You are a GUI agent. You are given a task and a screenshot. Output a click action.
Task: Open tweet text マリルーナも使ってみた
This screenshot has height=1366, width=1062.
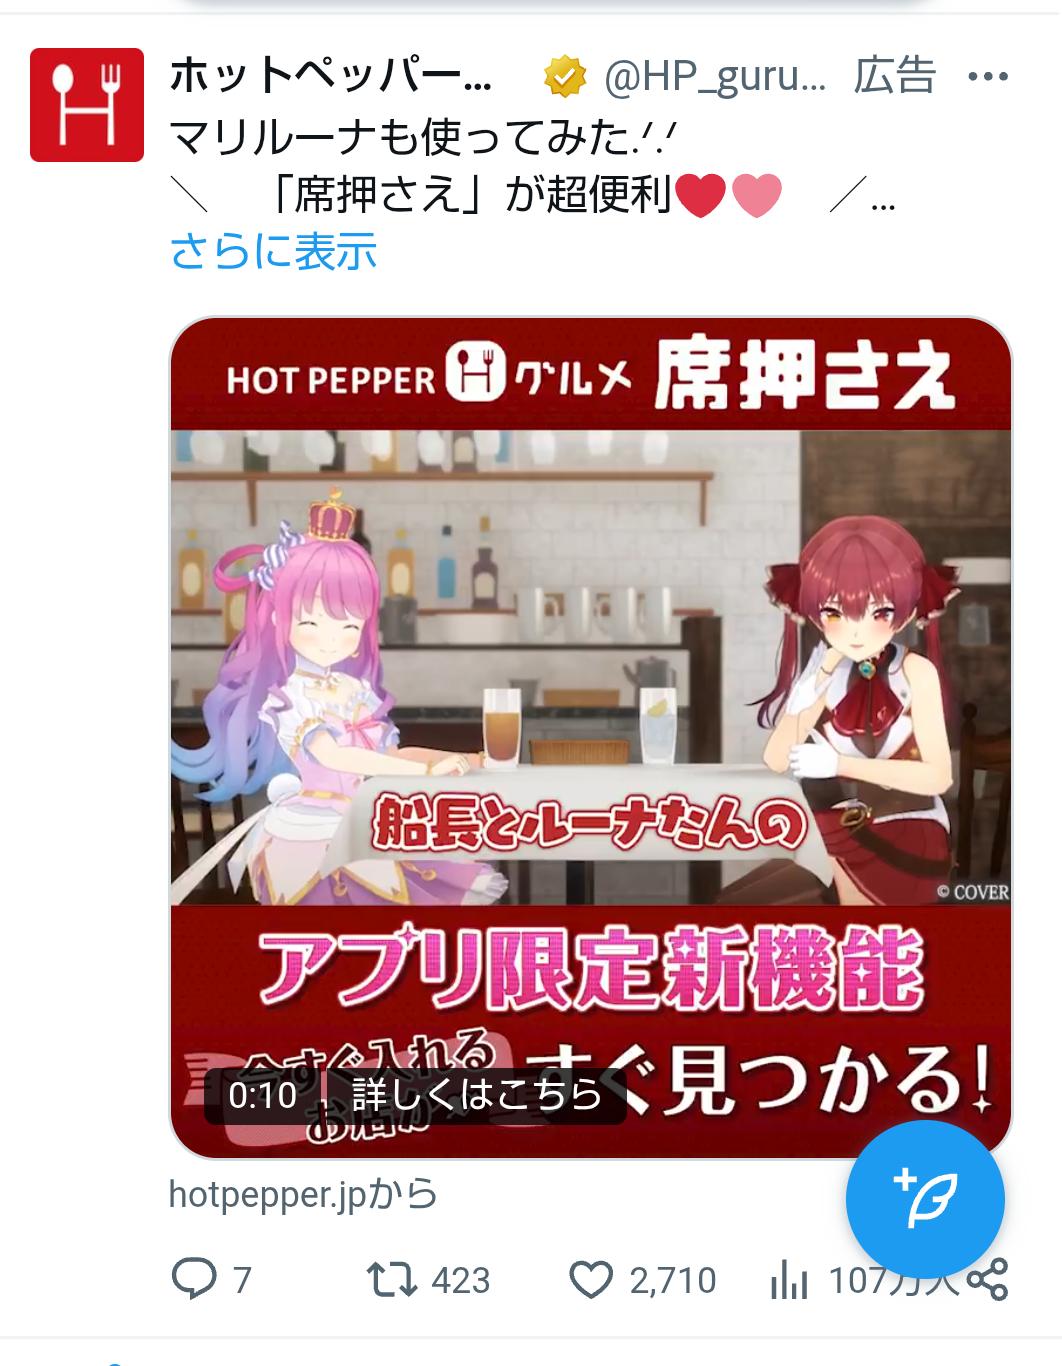[x=425, y=137]
